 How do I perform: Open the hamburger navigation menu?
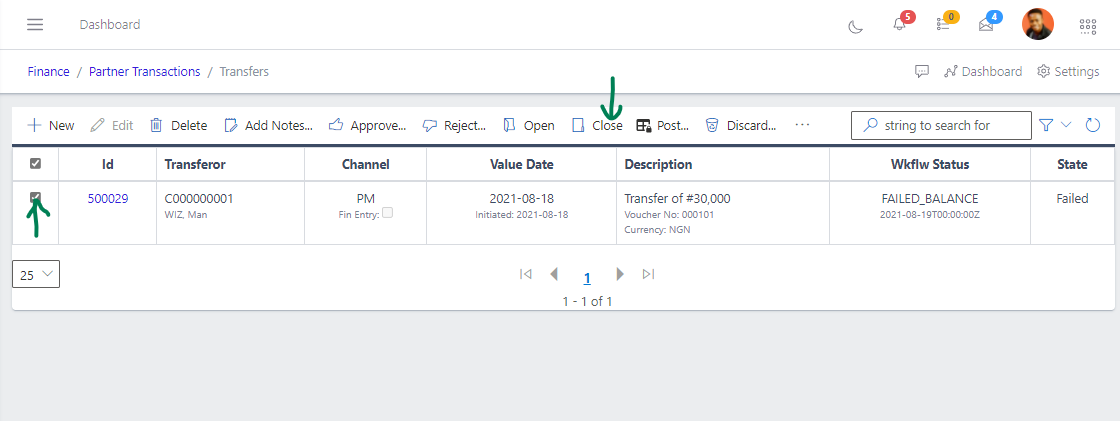click(35, 24)
